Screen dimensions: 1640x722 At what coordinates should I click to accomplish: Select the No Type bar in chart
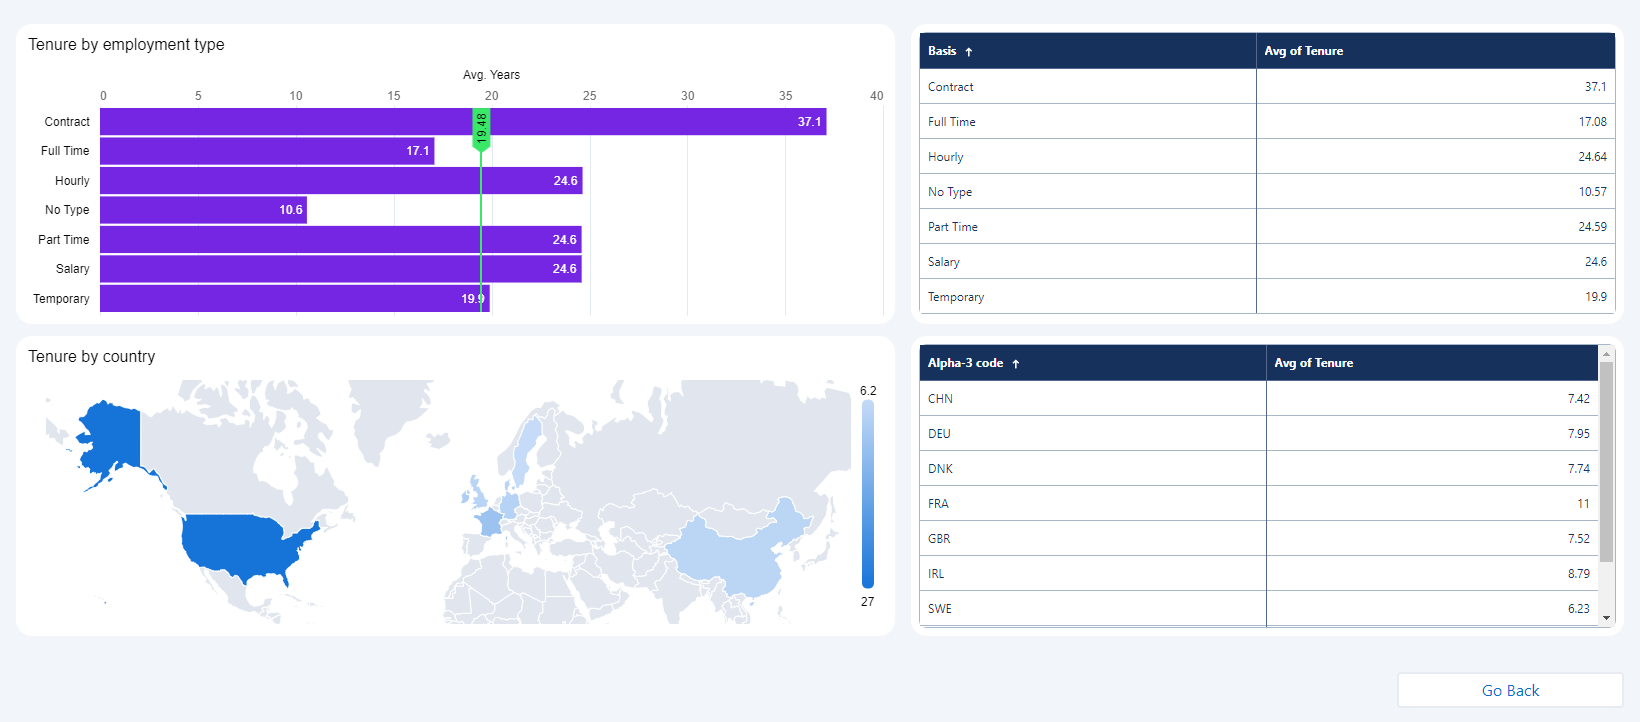tap(200, 210)
